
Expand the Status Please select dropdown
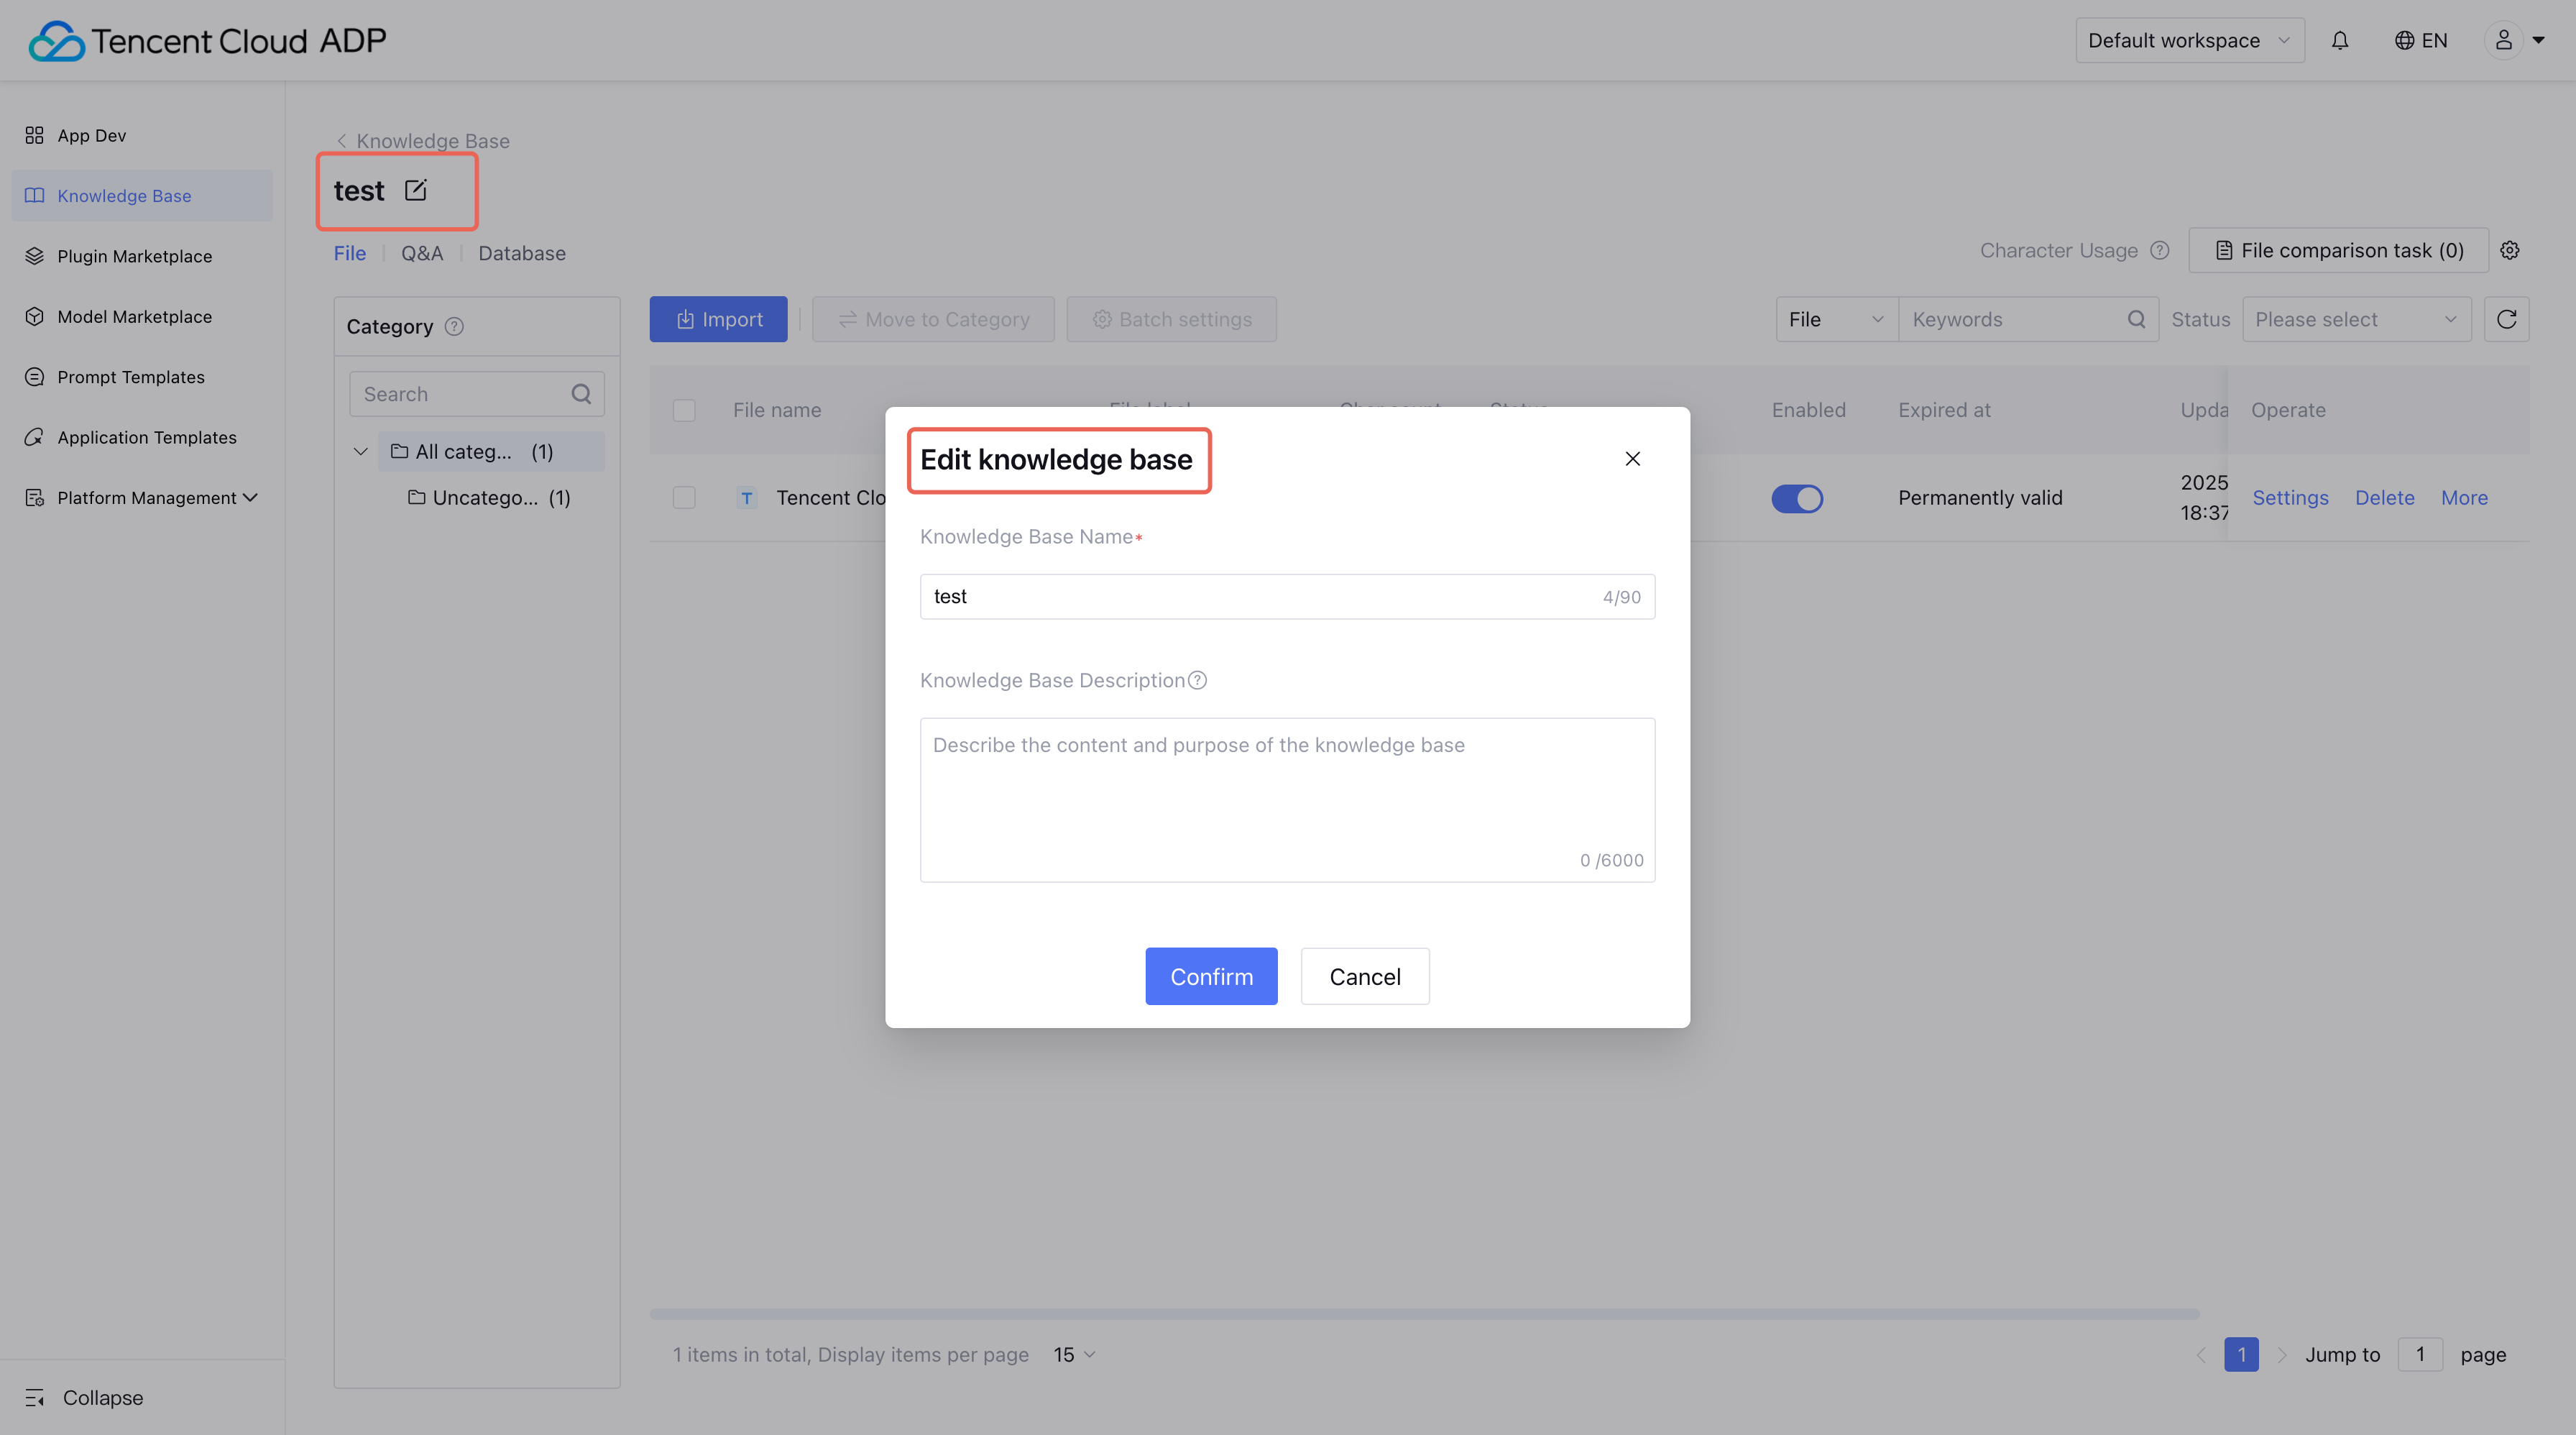click(2356, 319)
